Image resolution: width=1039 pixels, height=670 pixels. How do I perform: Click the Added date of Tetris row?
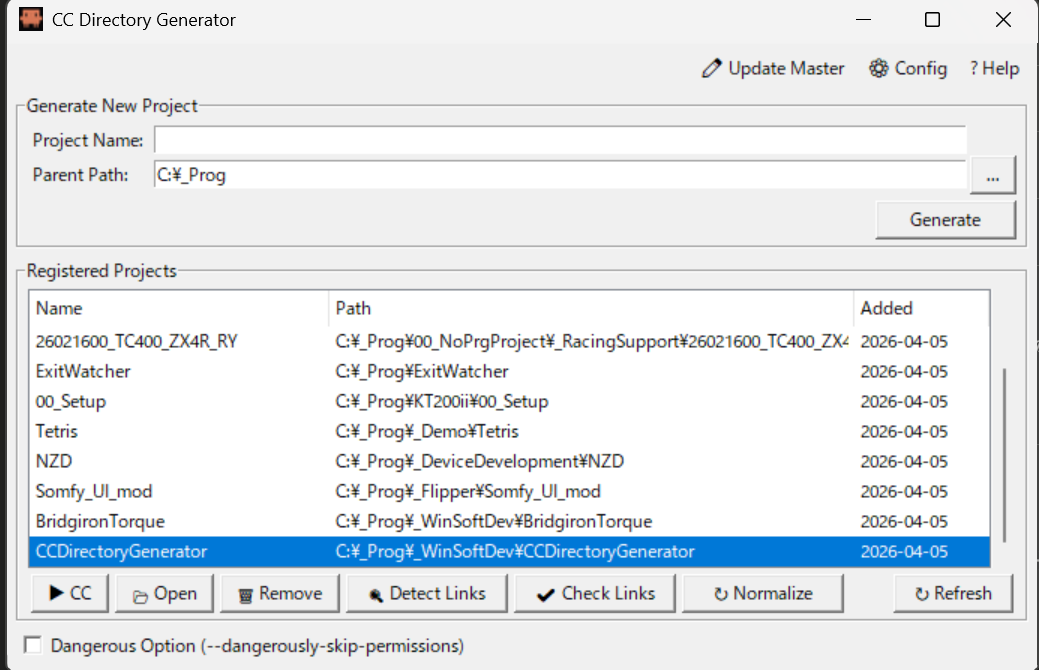click(x=904, y=431)
